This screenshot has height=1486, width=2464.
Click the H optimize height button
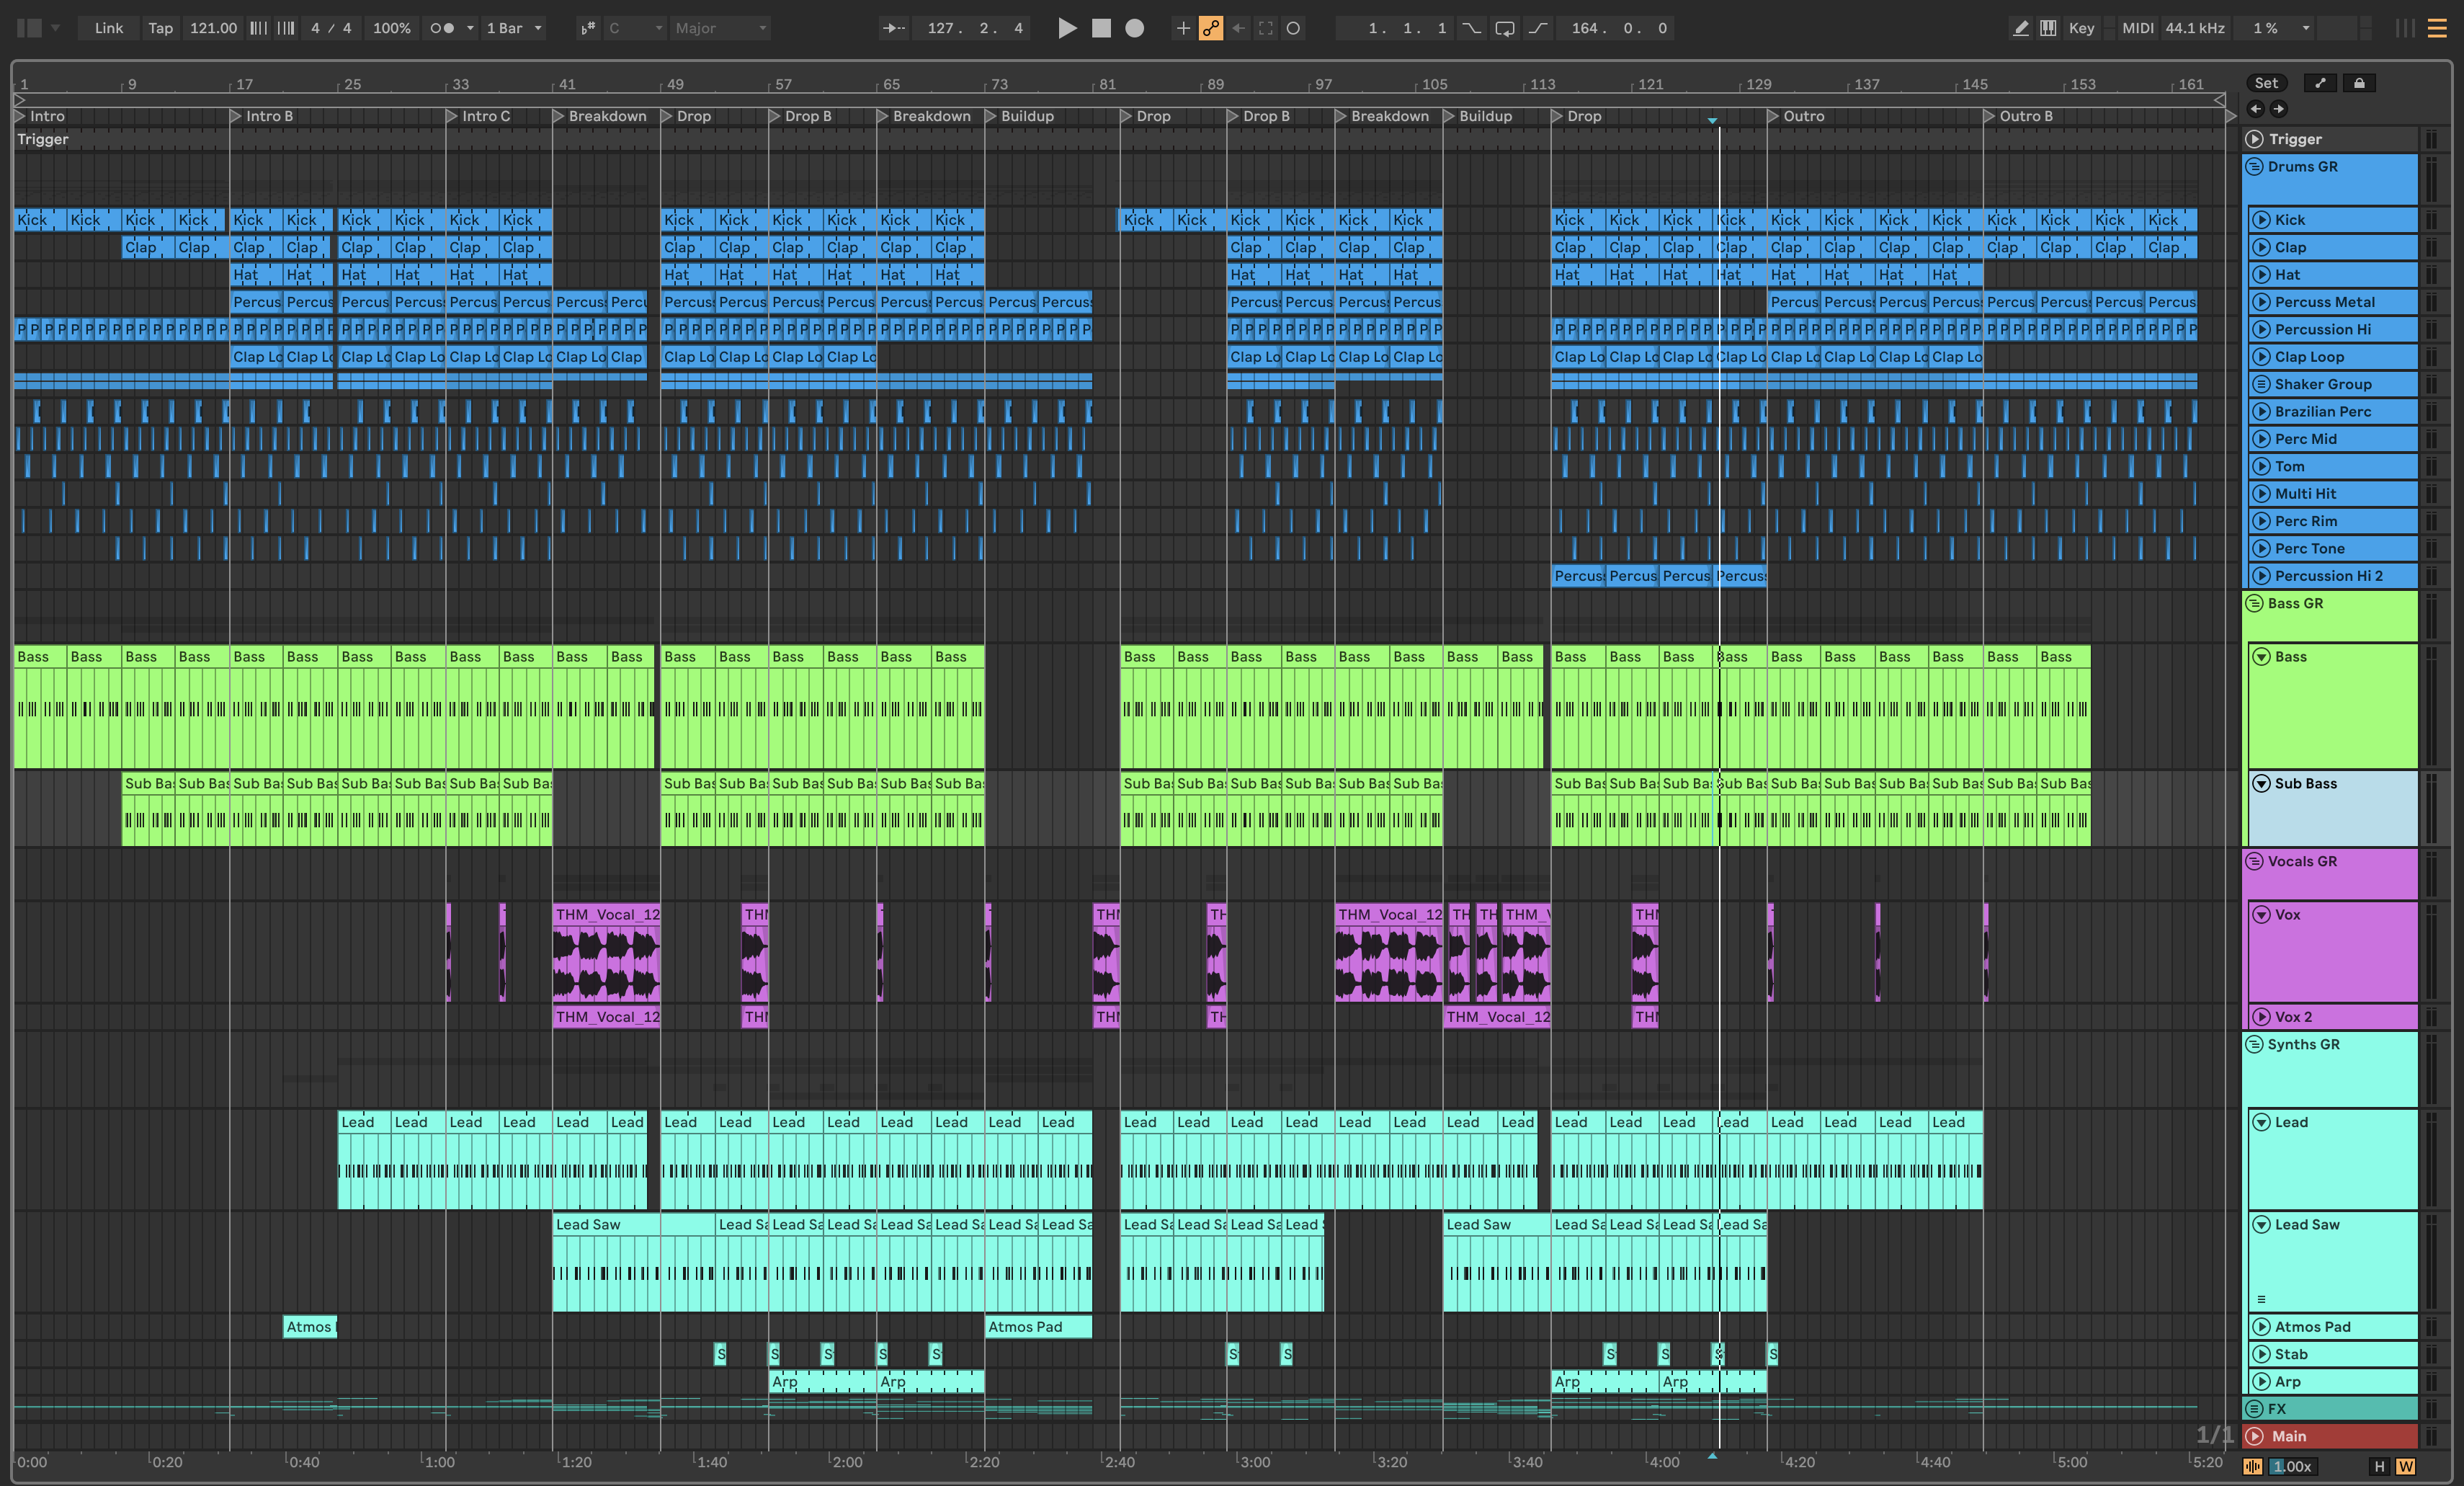[x=2379, y=1466]
